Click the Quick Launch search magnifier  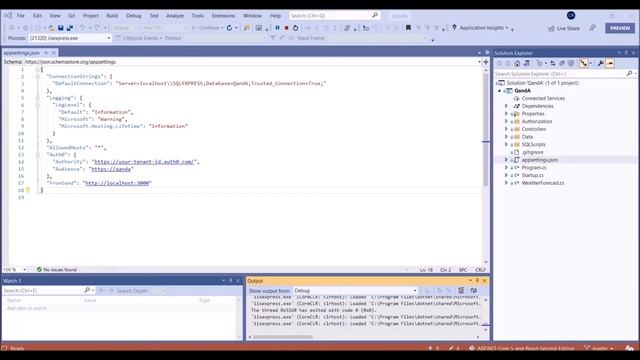375,15
